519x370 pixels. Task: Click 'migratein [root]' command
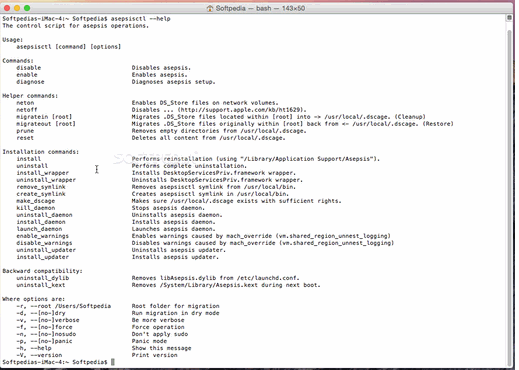(44, 117)
